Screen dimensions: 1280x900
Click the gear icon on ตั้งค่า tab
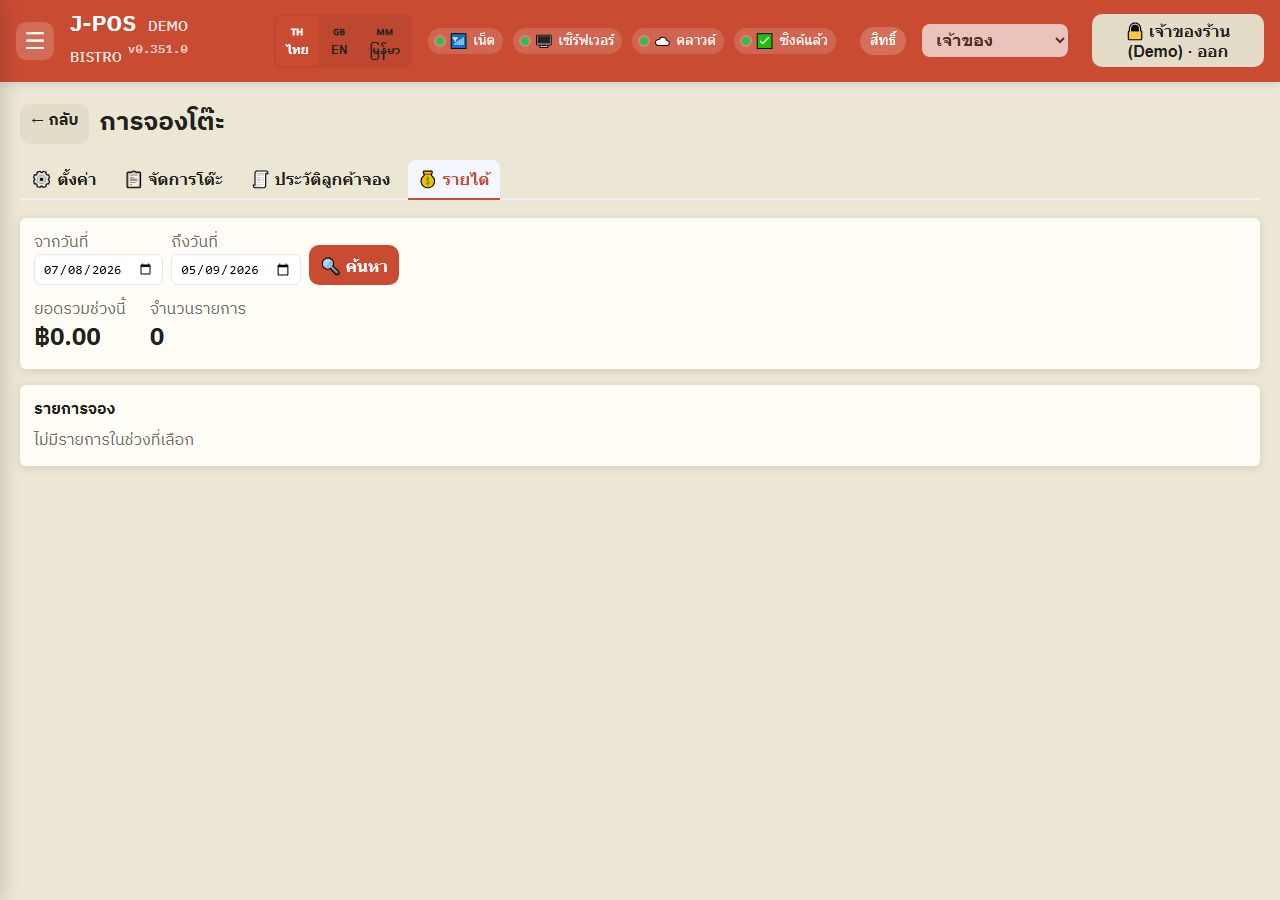pyautogui.click(x=41, y=180)
